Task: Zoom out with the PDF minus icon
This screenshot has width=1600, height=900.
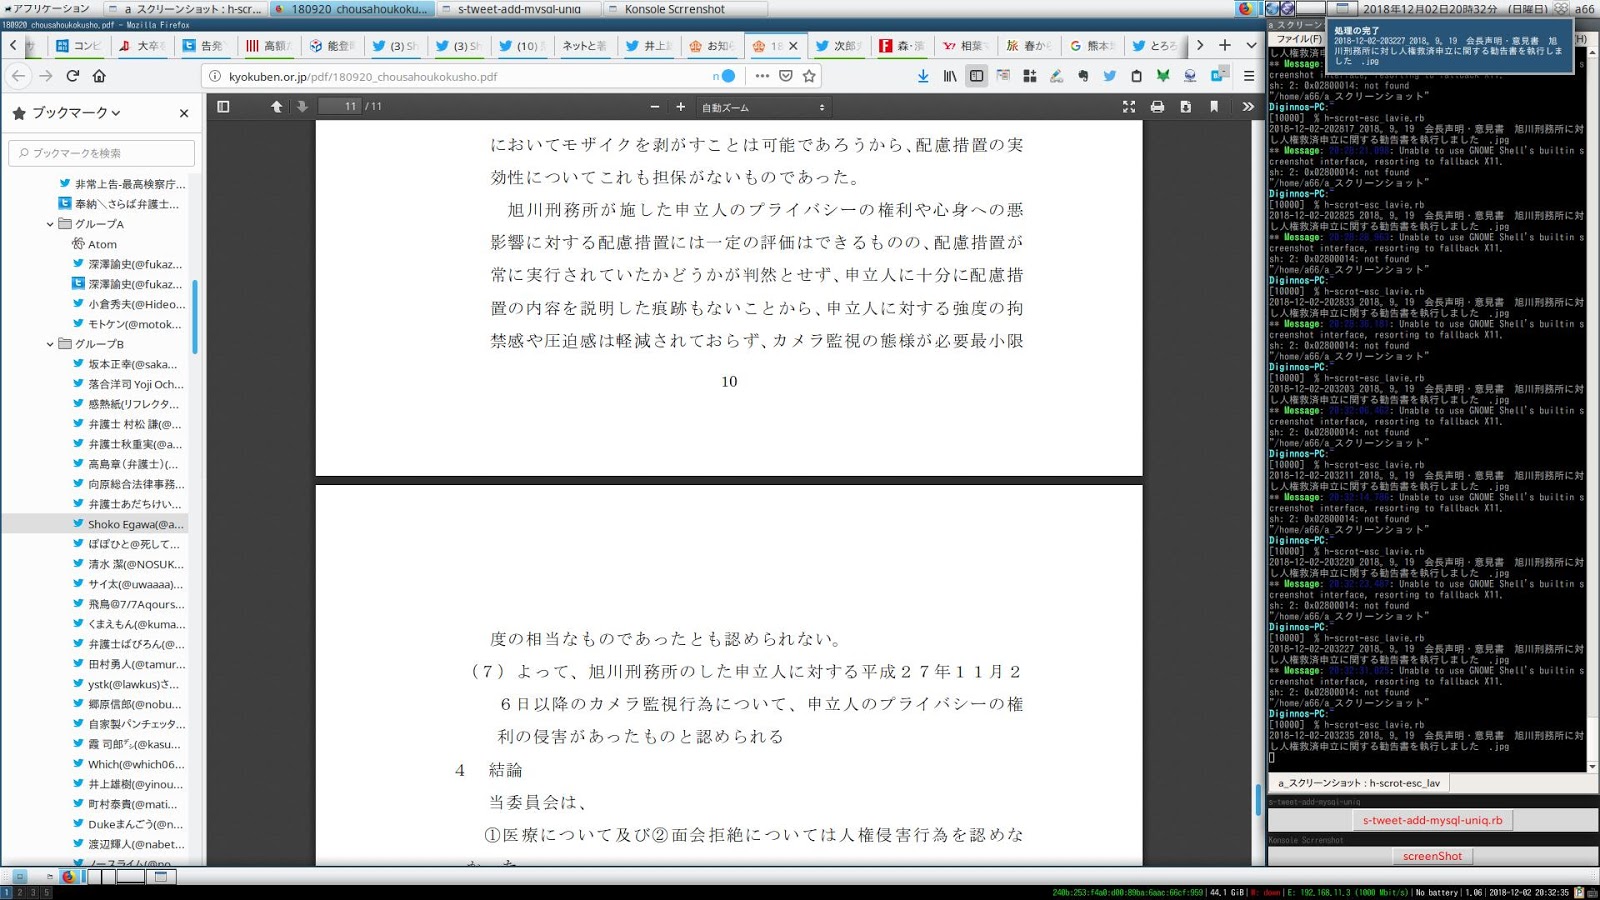Action: point(655,107)
